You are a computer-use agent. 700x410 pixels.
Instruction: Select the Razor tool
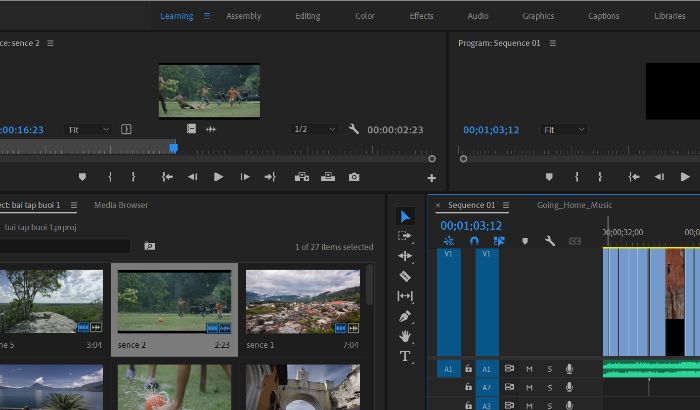405,276
